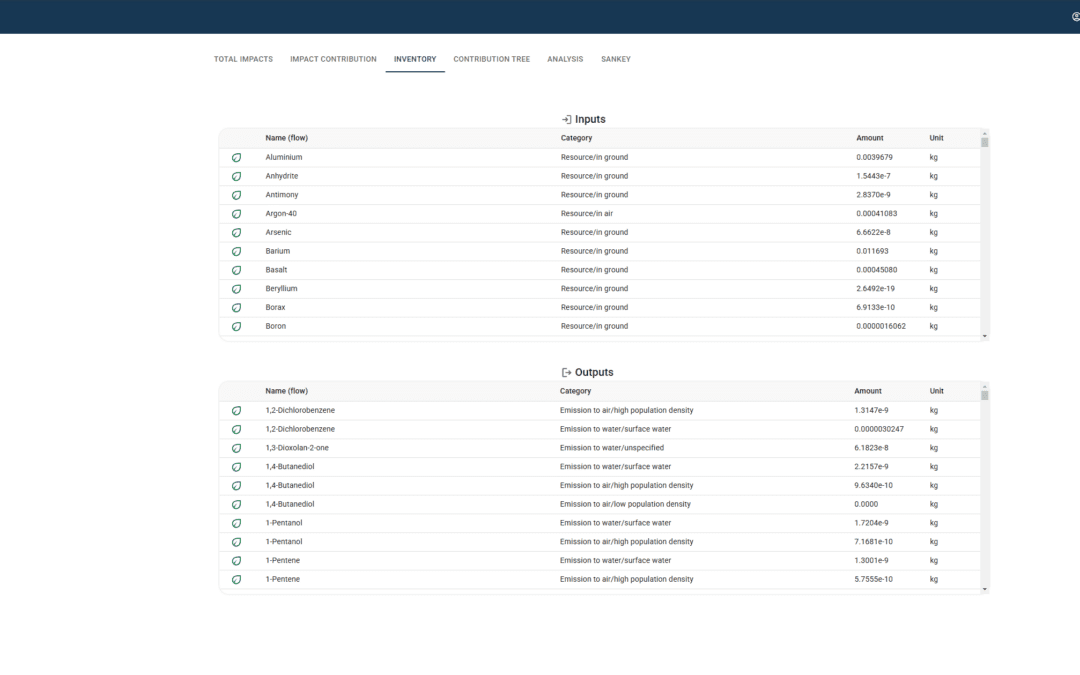Click the Inputs section heading

pos(590,120)
